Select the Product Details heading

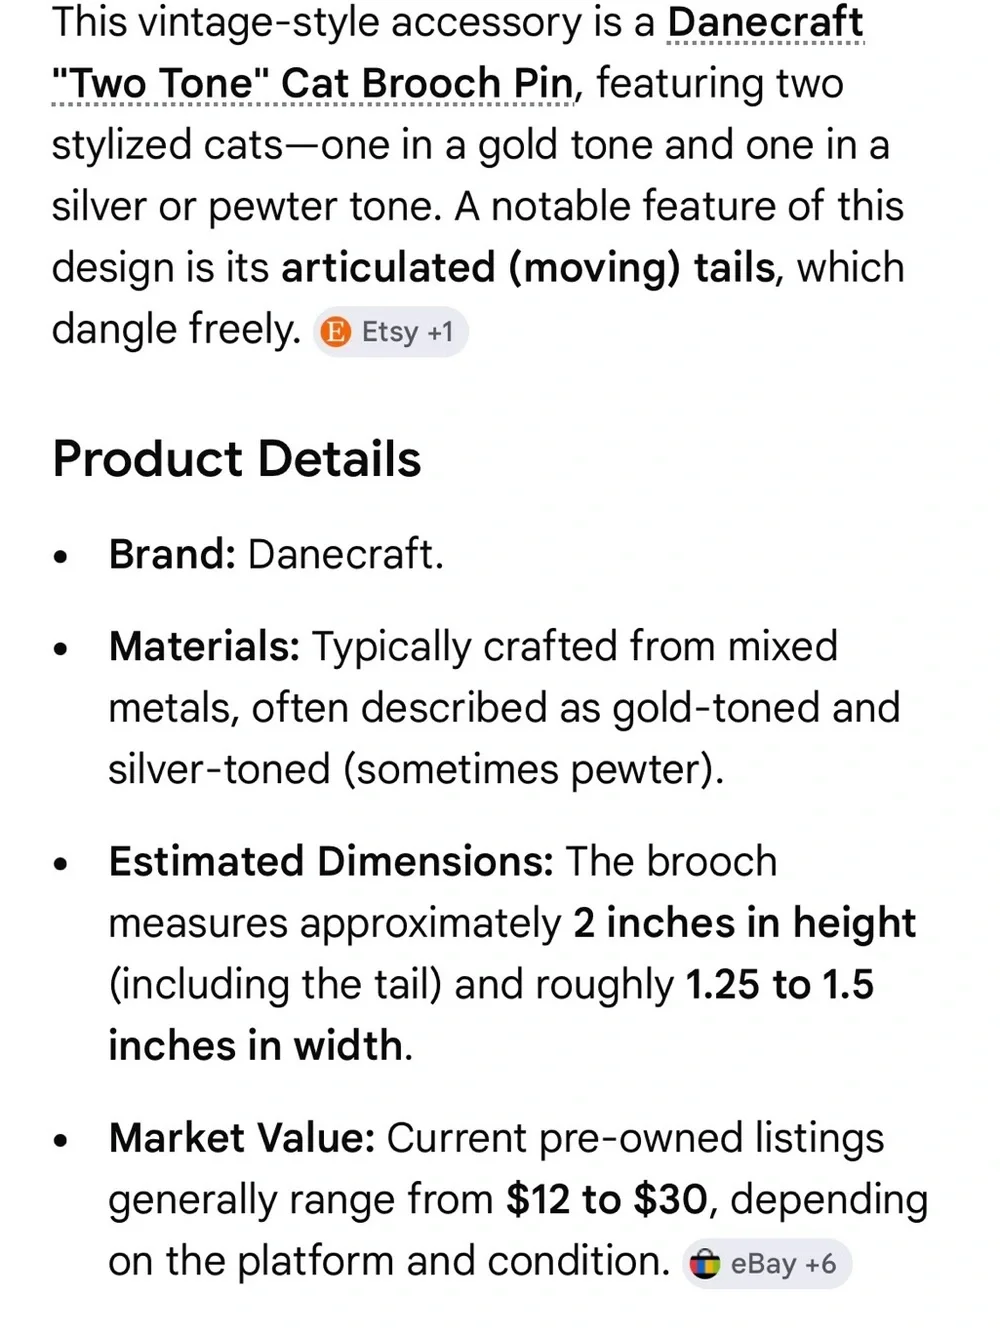(237, 459)
